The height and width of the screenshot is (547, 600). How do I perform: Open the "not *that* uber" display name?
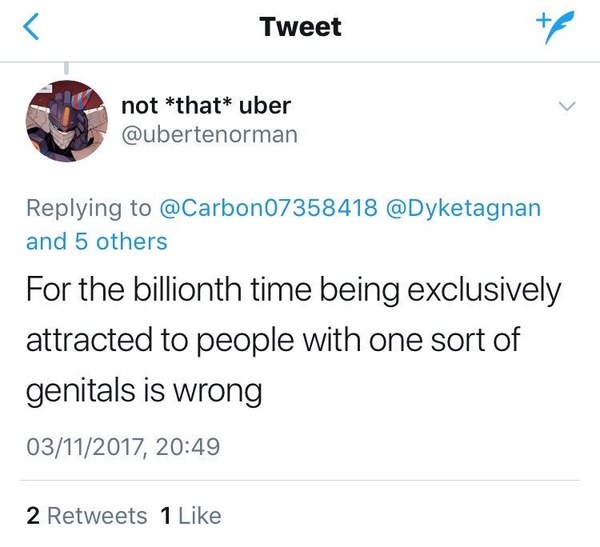click(206, 106)
